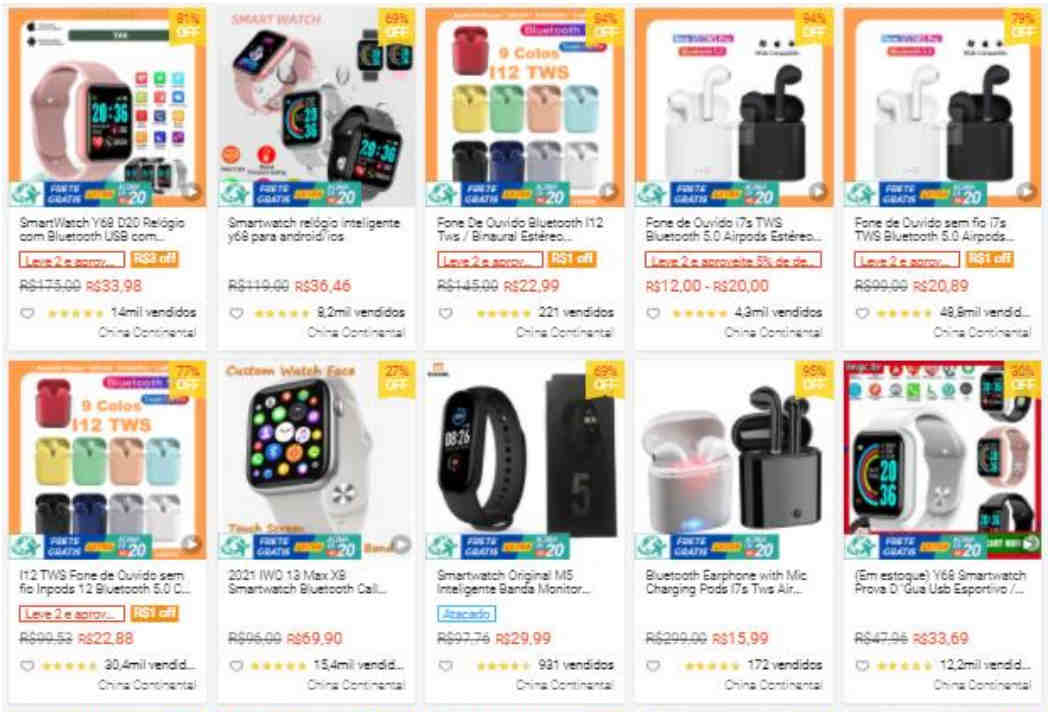
Task: Open black M5 fitness band product image
Action: click(x=525, y=460)
